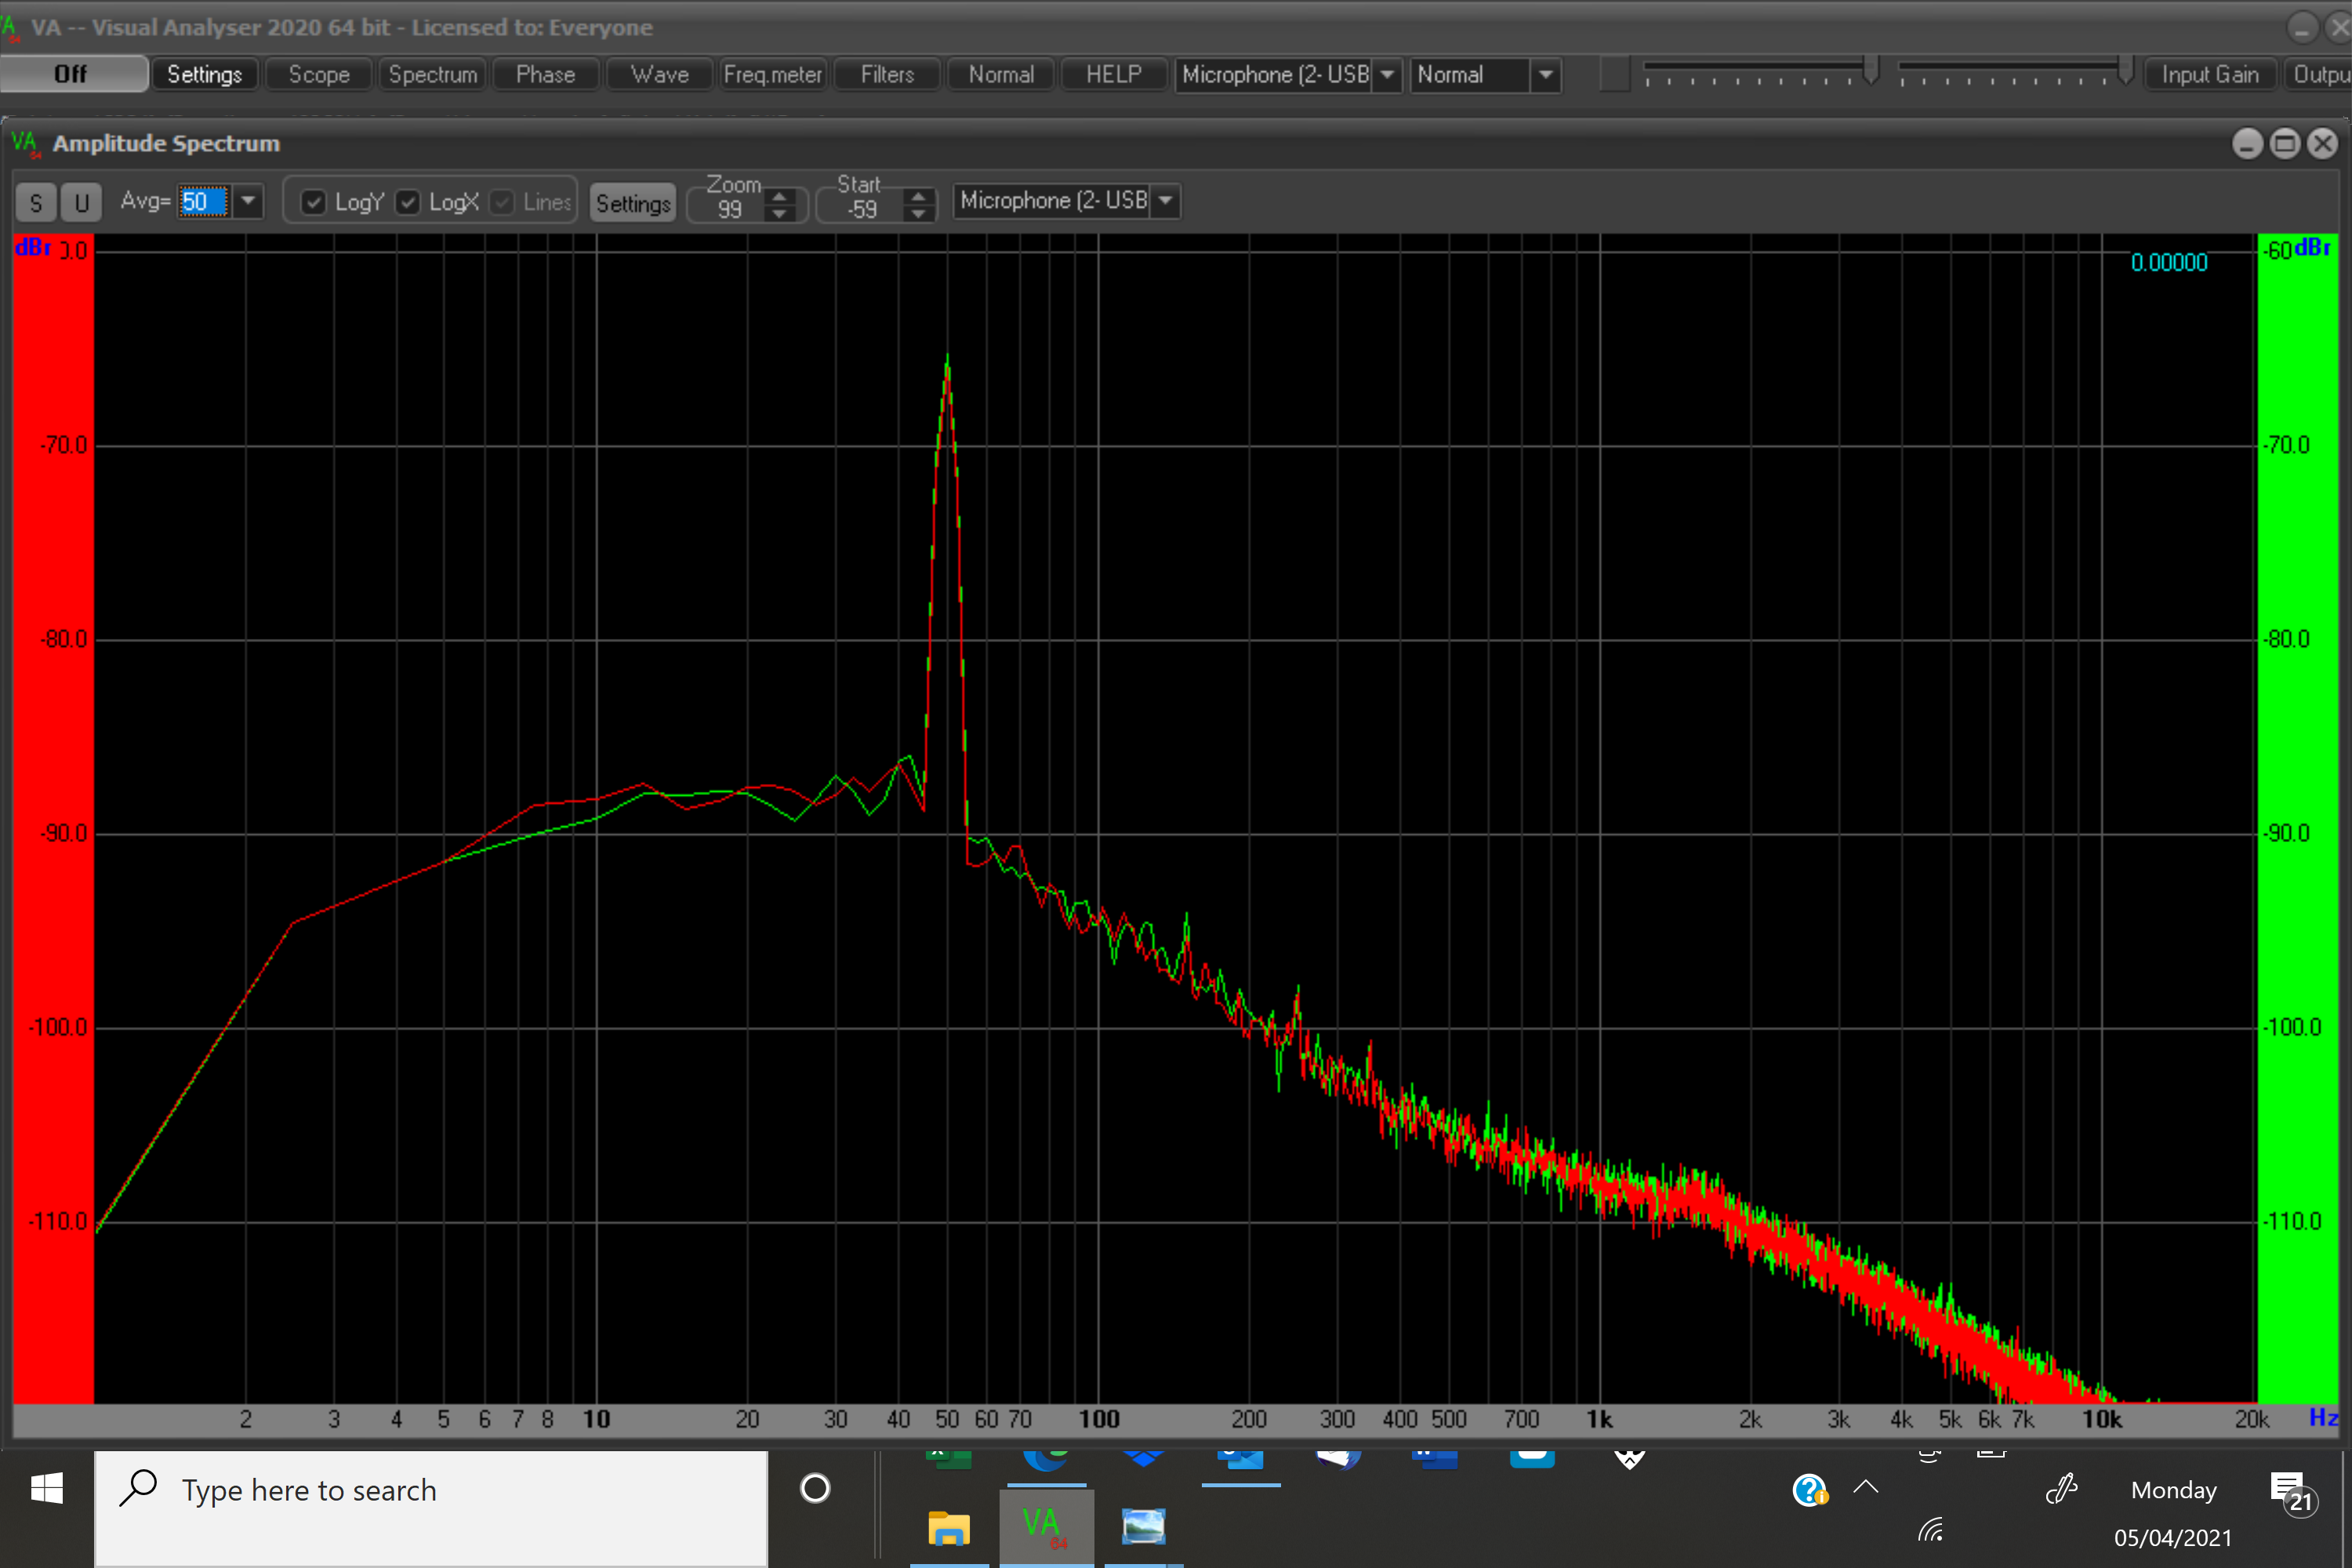
Task: Open the Freq.meter tool
Action: coord(773,75)
